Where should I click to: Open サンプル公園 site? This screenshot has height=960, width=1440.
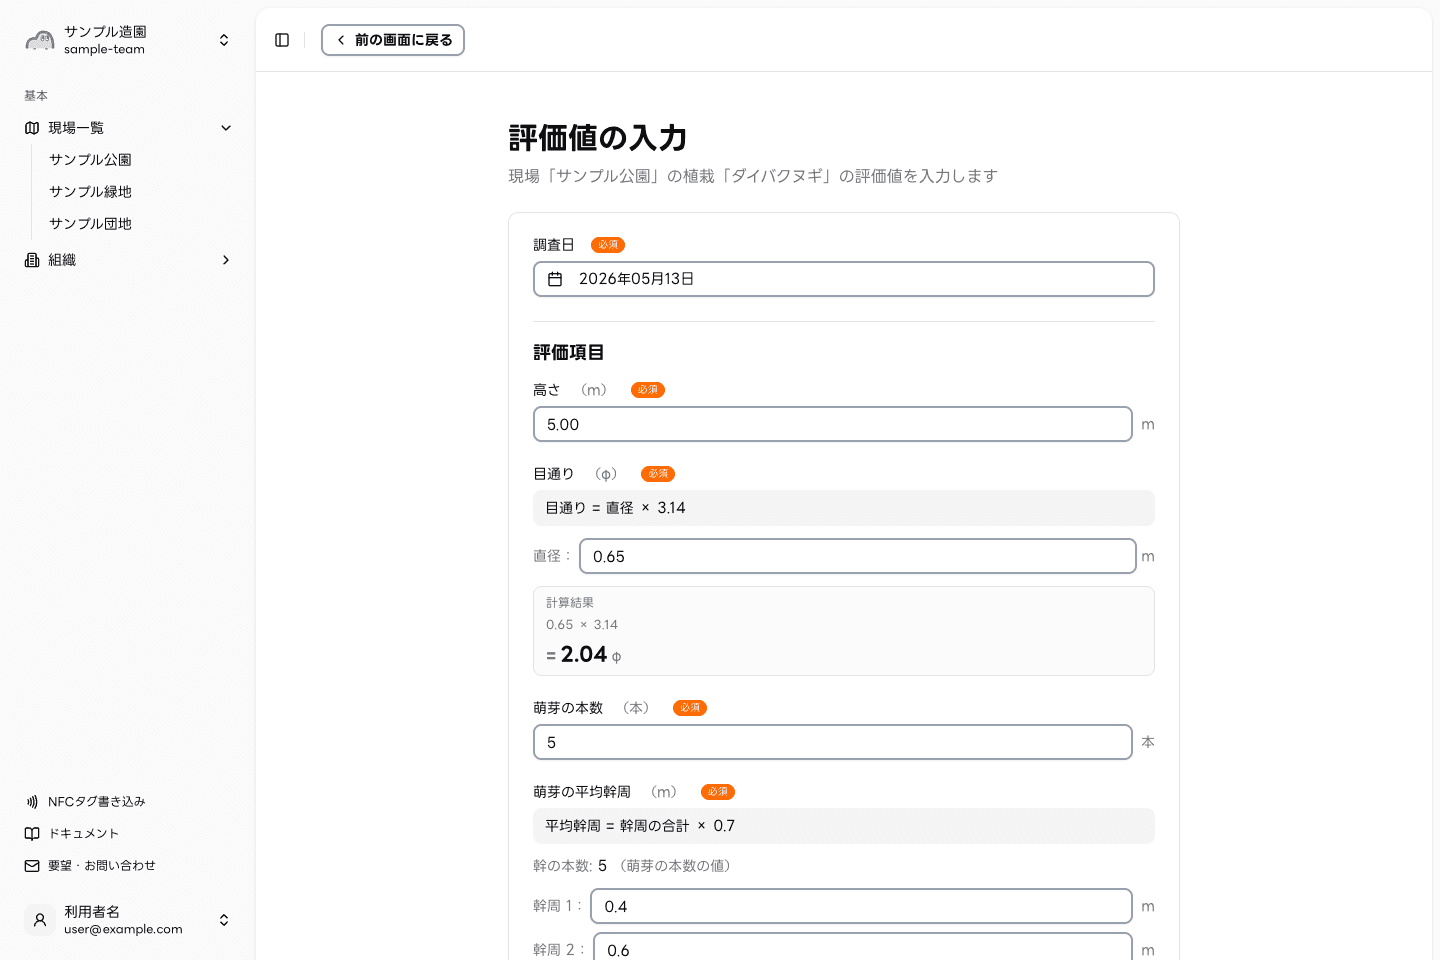tap(90, 160)
